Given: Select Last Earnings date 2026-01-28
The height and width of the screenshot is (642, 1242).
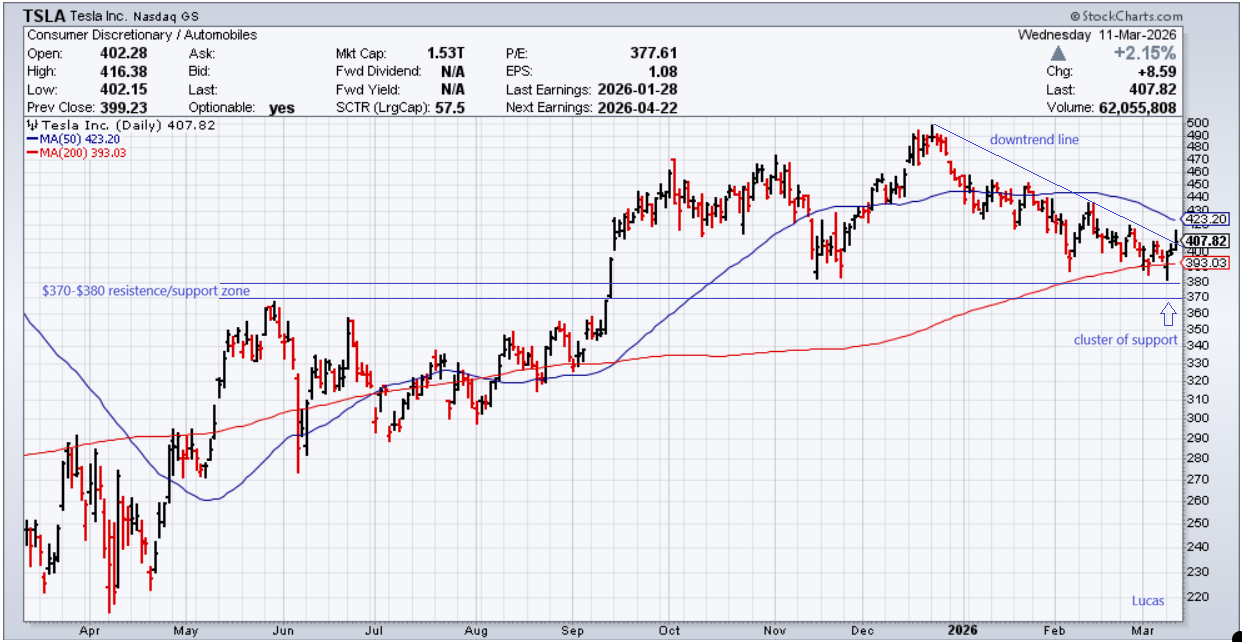Looking at the screenshot, I should [636, 89].
